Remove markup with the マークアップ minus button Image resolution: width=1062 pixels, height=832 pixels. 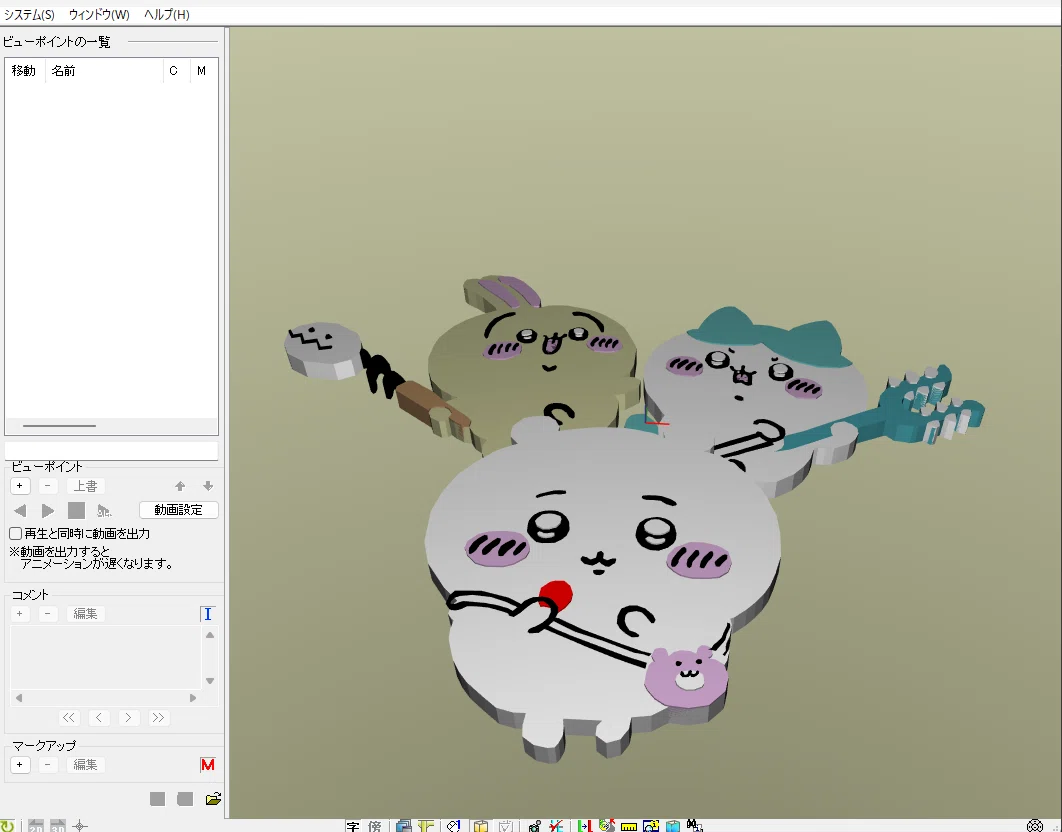point(47,764)
